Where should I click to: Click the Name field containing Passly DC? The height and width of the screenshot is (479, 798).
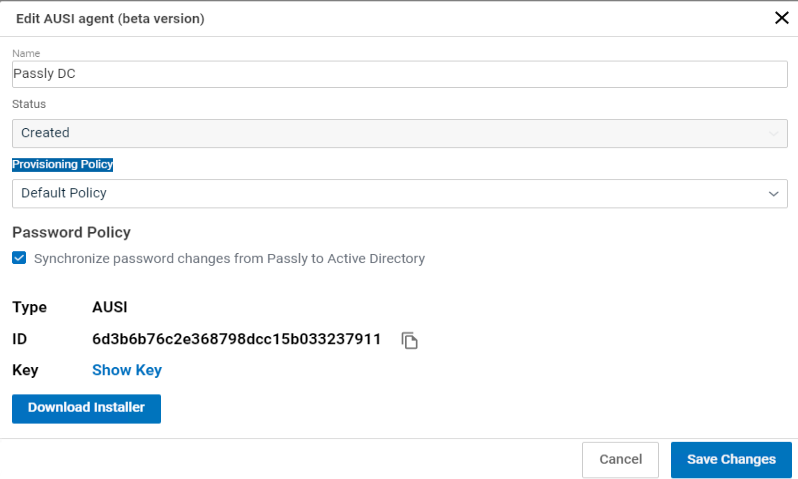pos(400,74)
